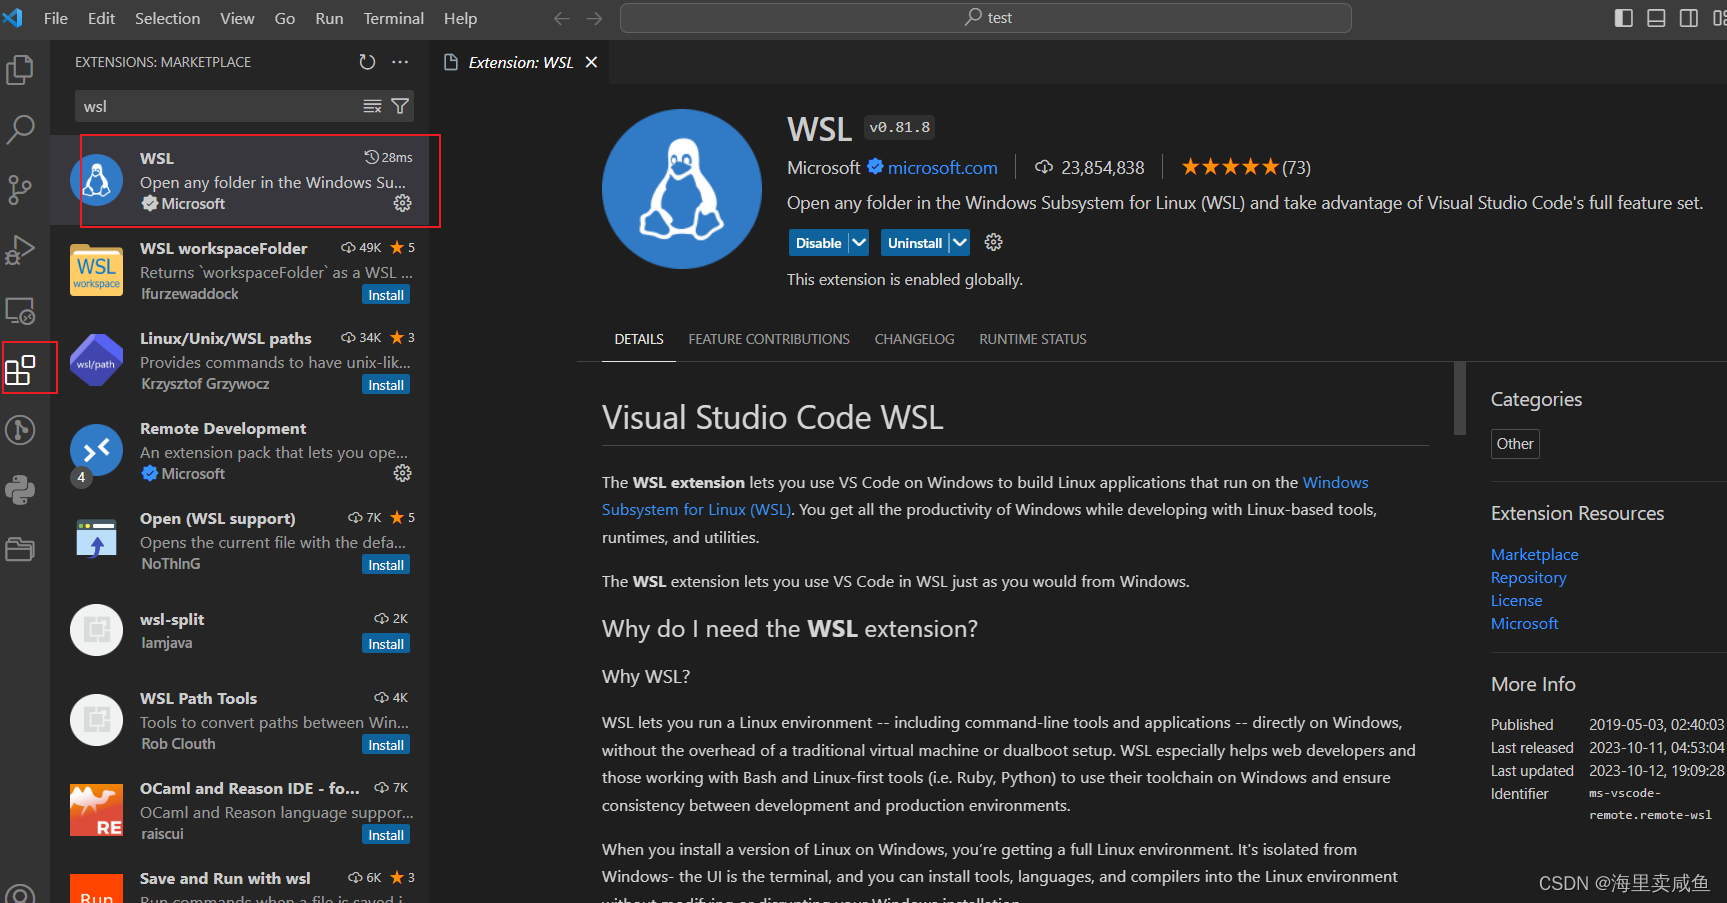Open the Source Control view
Image resolution: width=1727 pixels, height=903 pixels.
[x=21, y=189]
